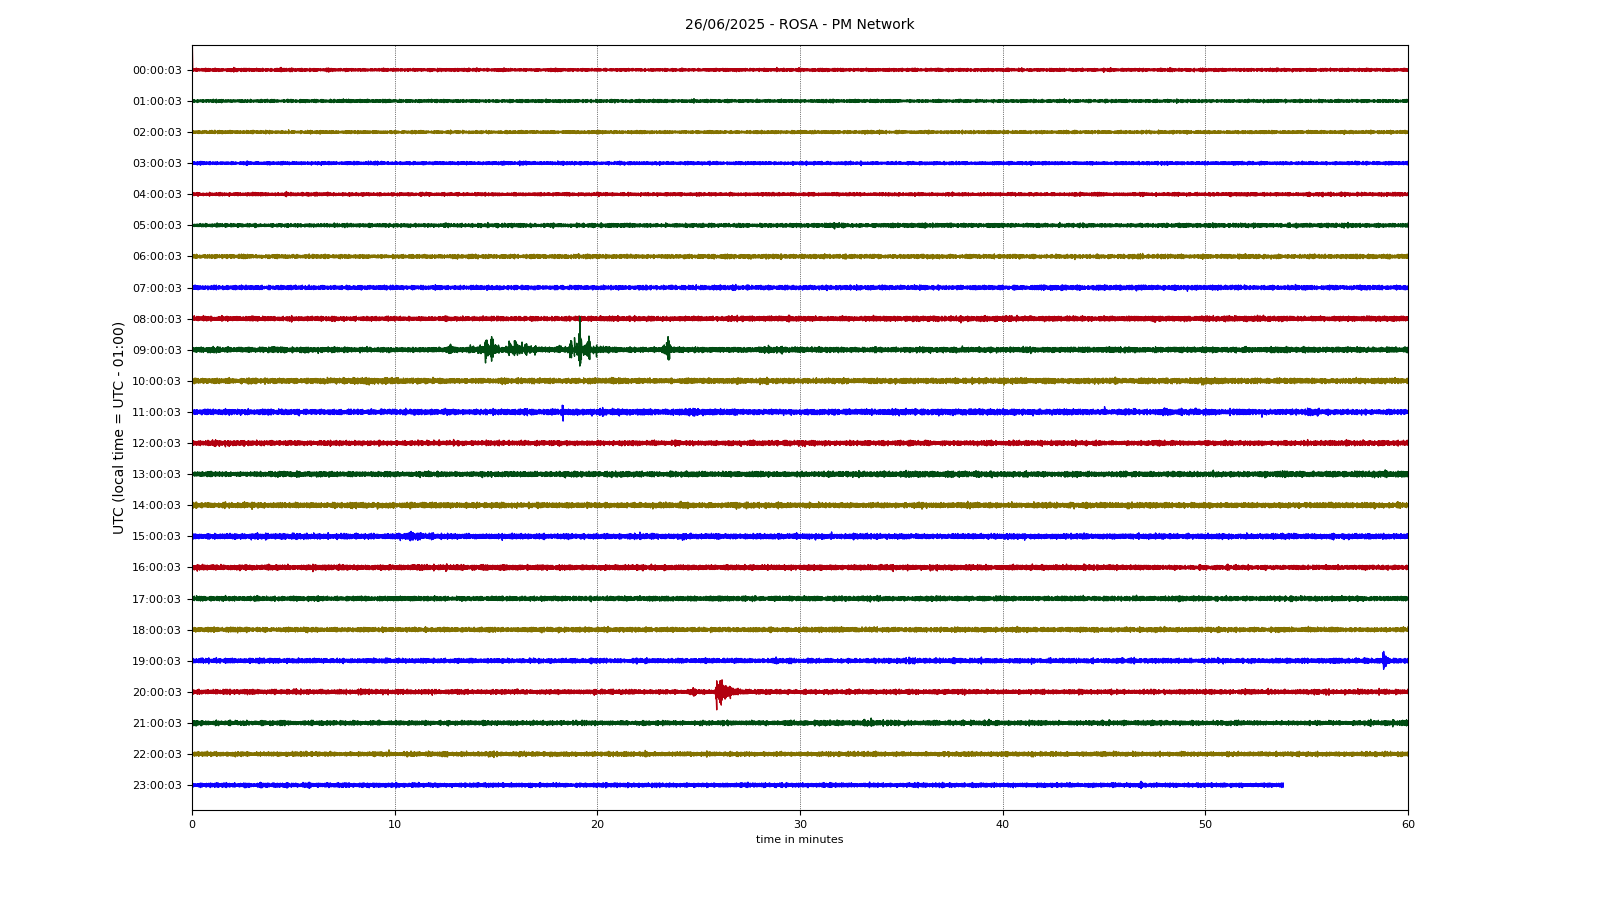1600x900 pixels.
Task: Click the x-axis tick label 50
Action: 1205,824
